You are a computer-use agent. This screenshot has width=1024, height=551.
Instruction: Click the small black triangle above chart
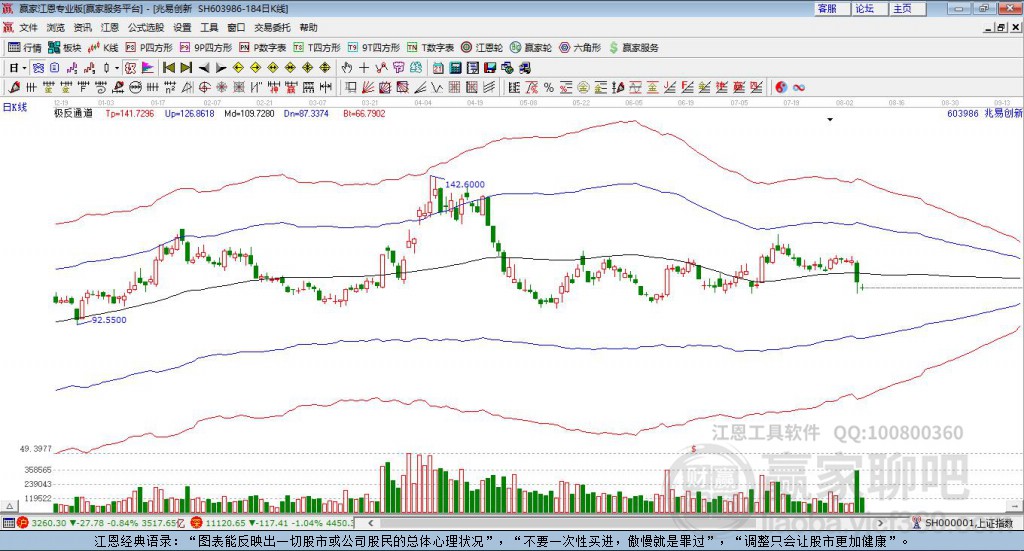(829, 120)
